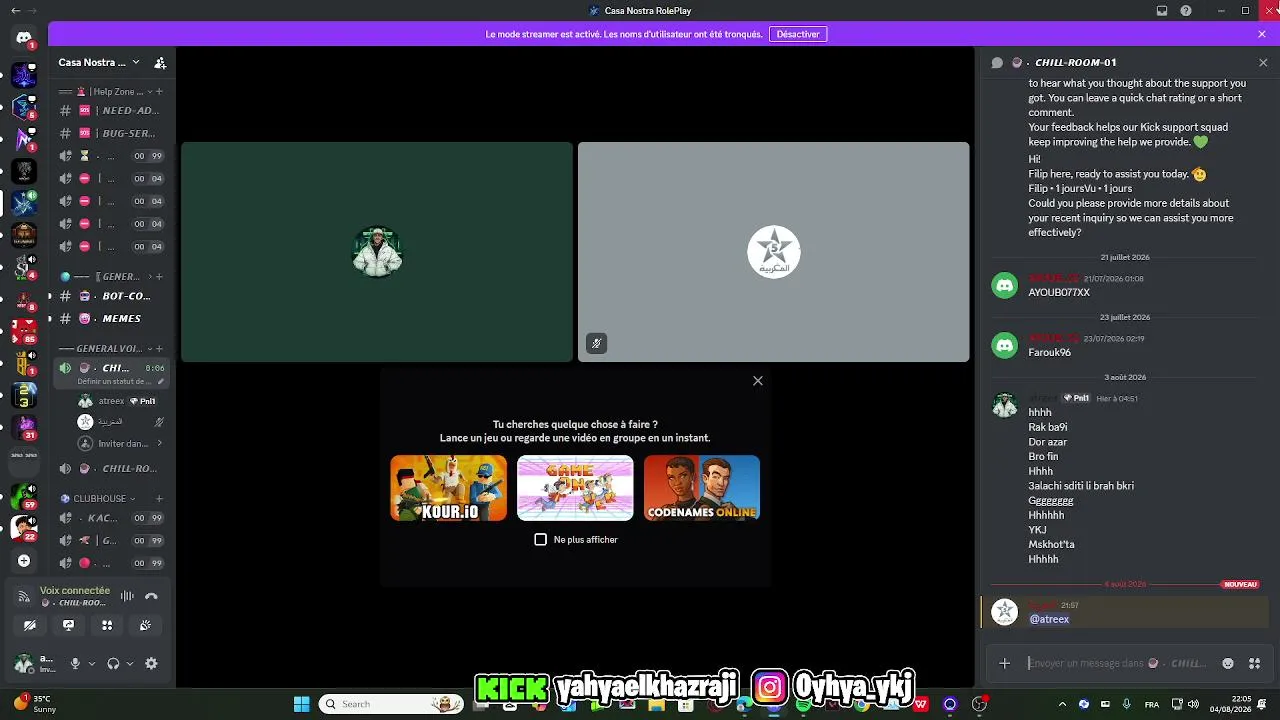Close the CHILL-ROOM-01 chat panel

click(x=1263, y=62)
